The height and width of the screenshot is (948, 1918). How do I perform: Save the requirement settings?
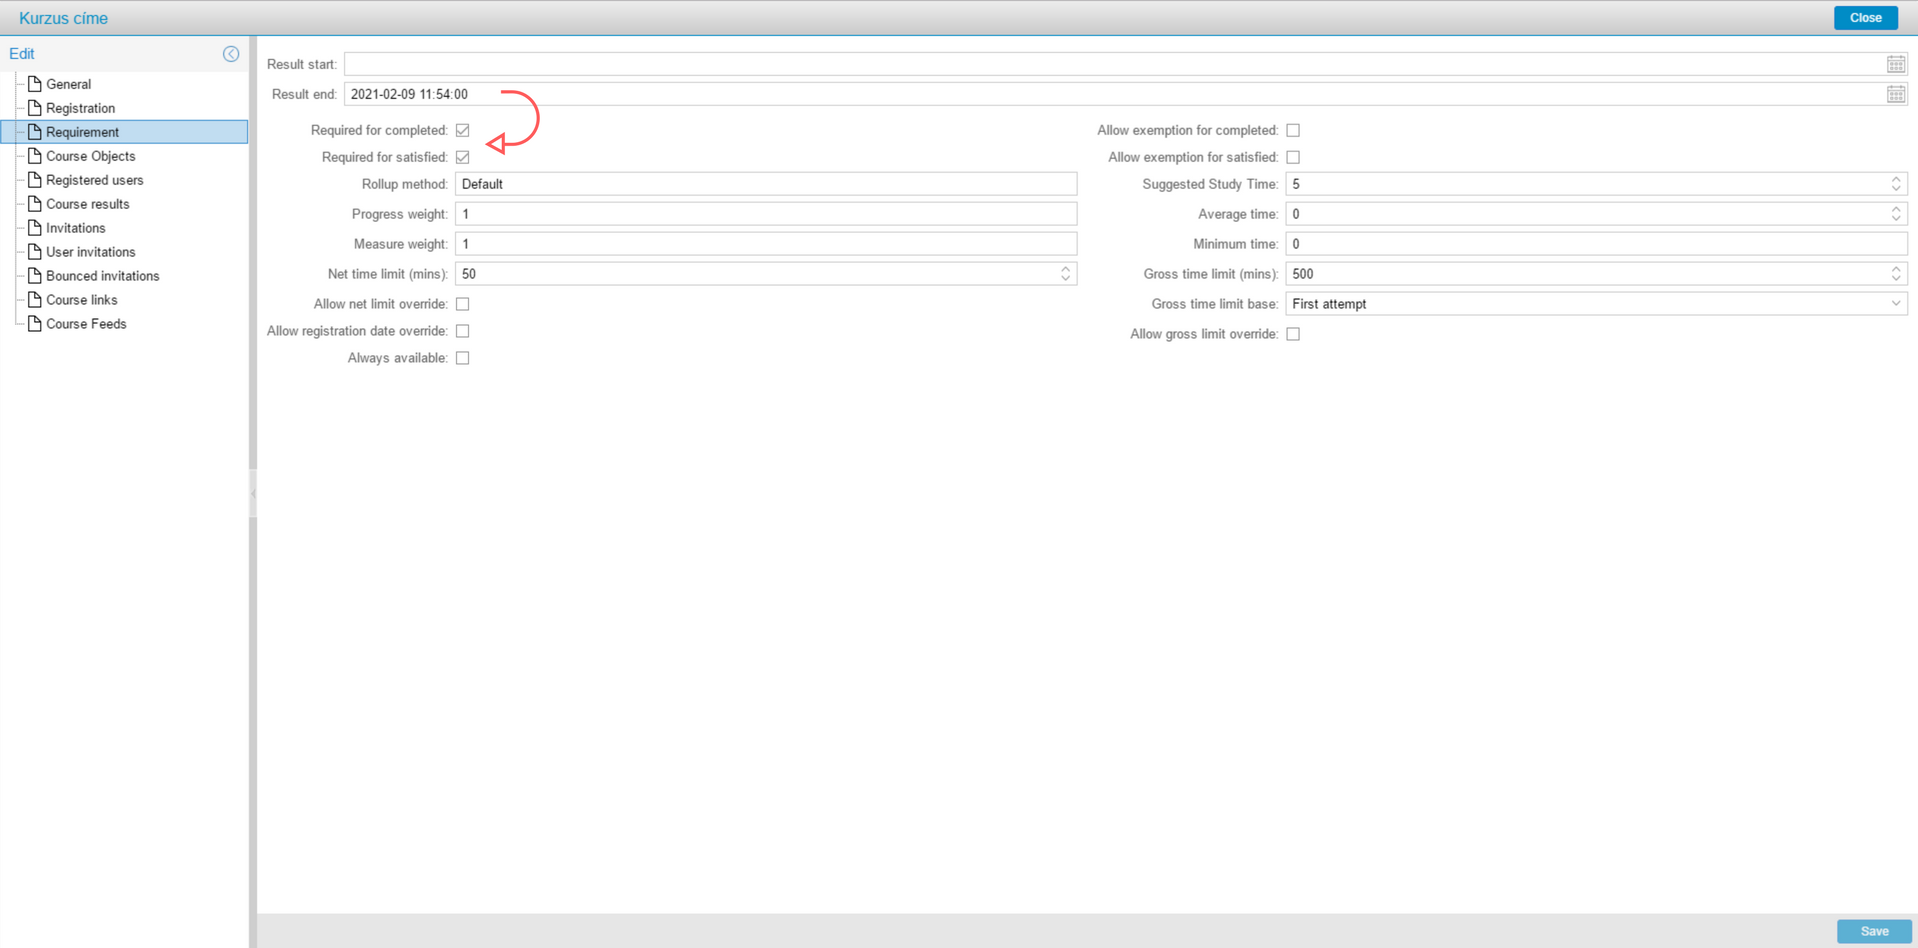(1873, 931)
